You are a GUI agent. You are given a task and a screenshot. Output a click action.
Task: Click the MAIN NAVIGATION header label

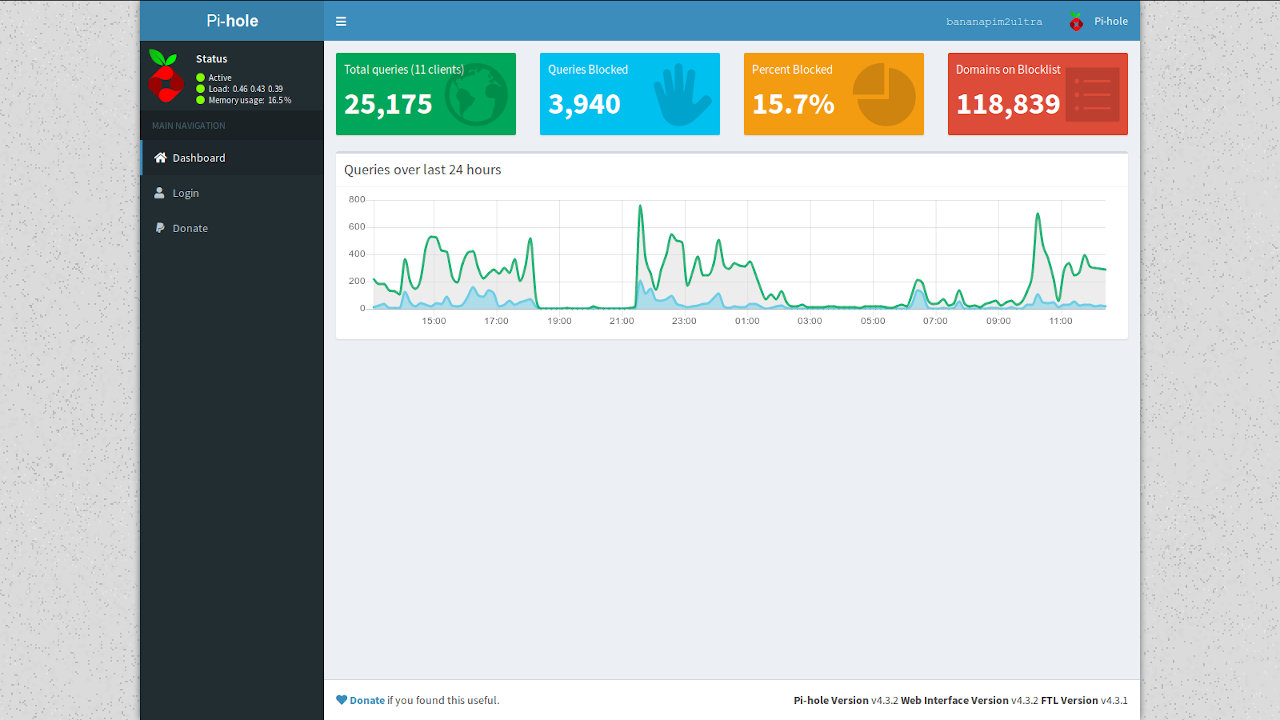[189, 125]
